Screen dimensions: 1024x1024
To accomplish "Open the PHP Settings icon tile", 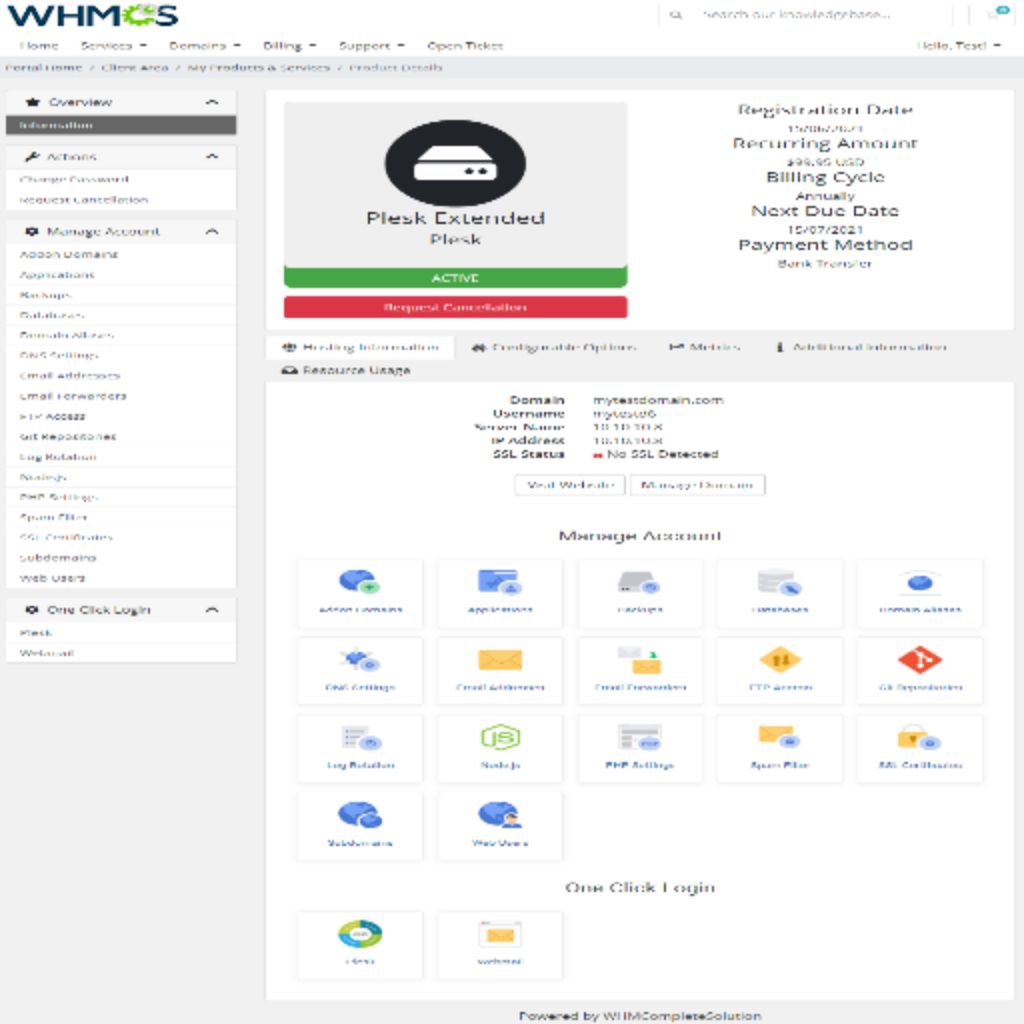I will (640, 747).
